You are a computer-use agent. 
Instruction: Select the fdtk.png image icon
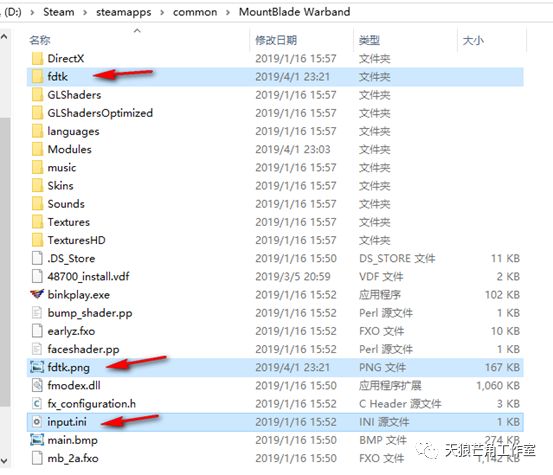pyautogui.click(x=37, y=367)
